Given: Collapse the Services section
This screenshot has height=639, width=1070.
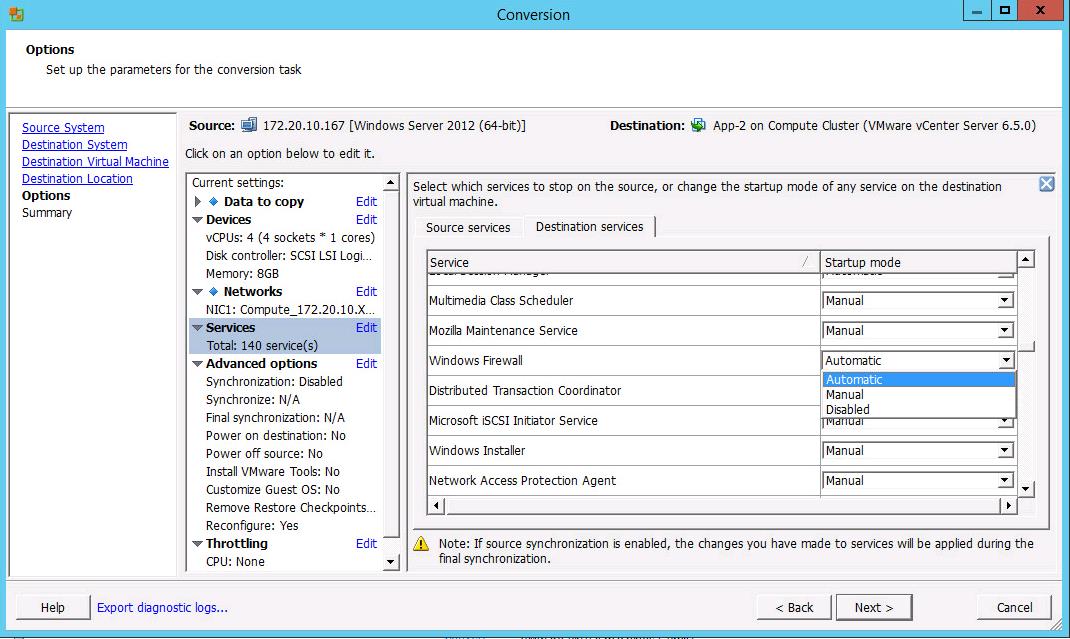Looking at the screenshot, I should [197, 328].
